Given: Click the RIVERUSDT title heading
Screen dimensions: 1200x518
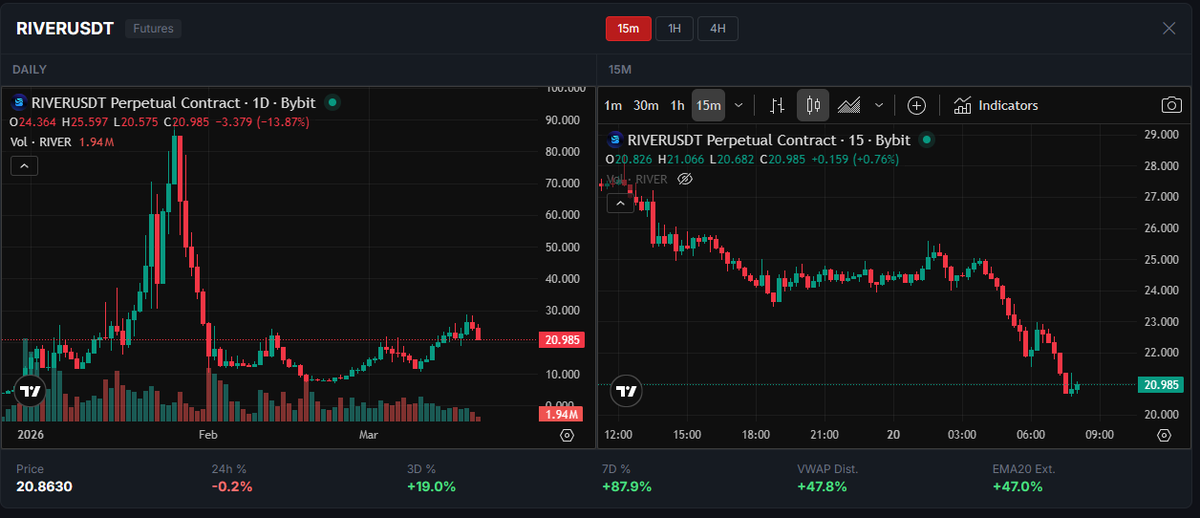Looking at the screenshot, I should click(x=64, y=28).
